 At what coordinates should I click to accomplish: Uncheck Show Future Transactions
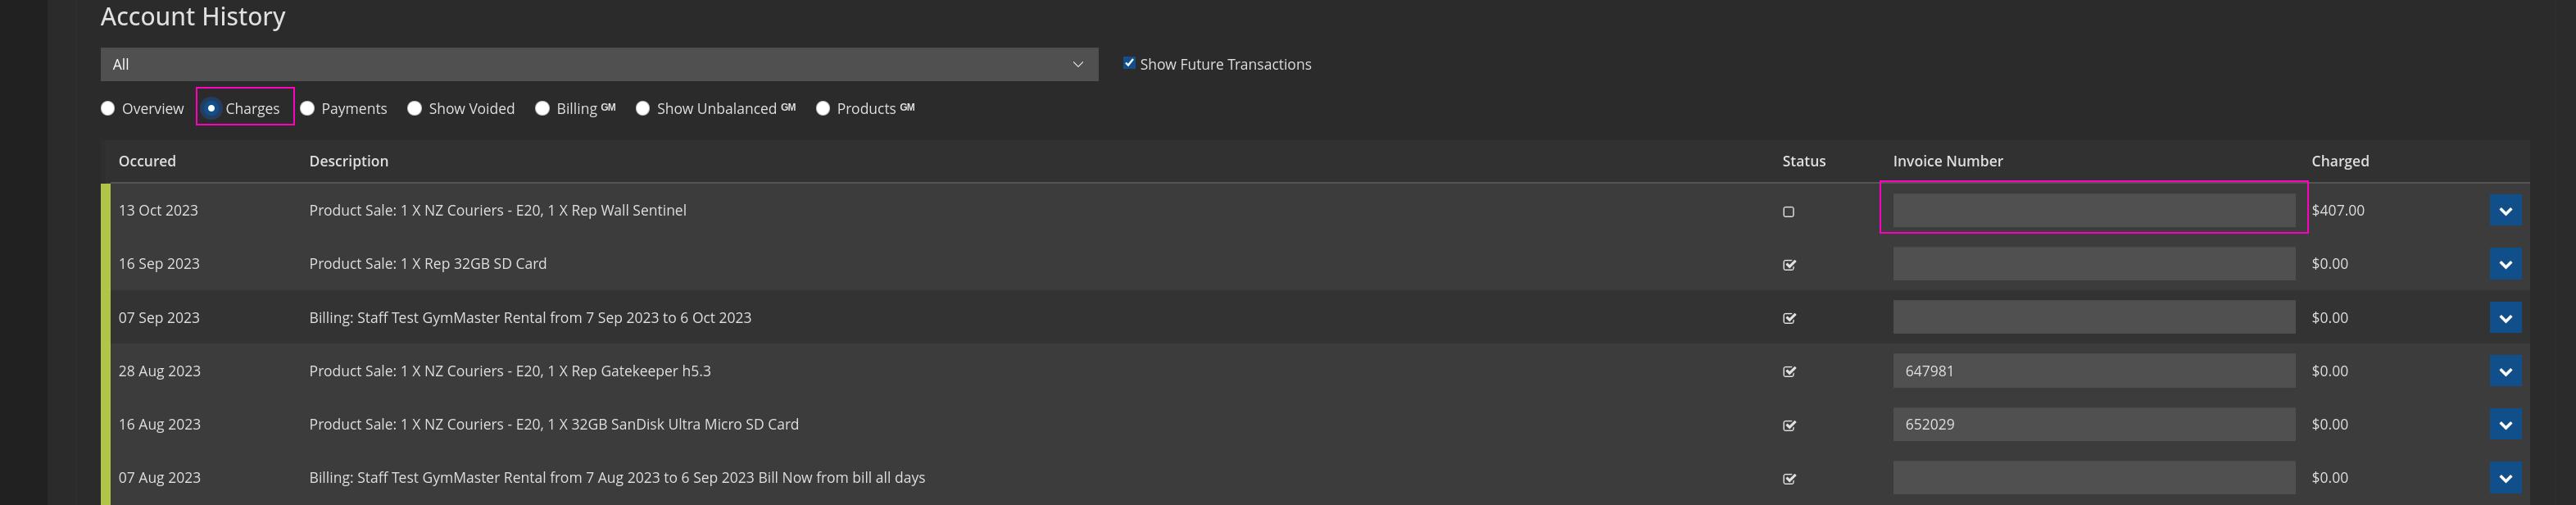tap(1129, 63)
